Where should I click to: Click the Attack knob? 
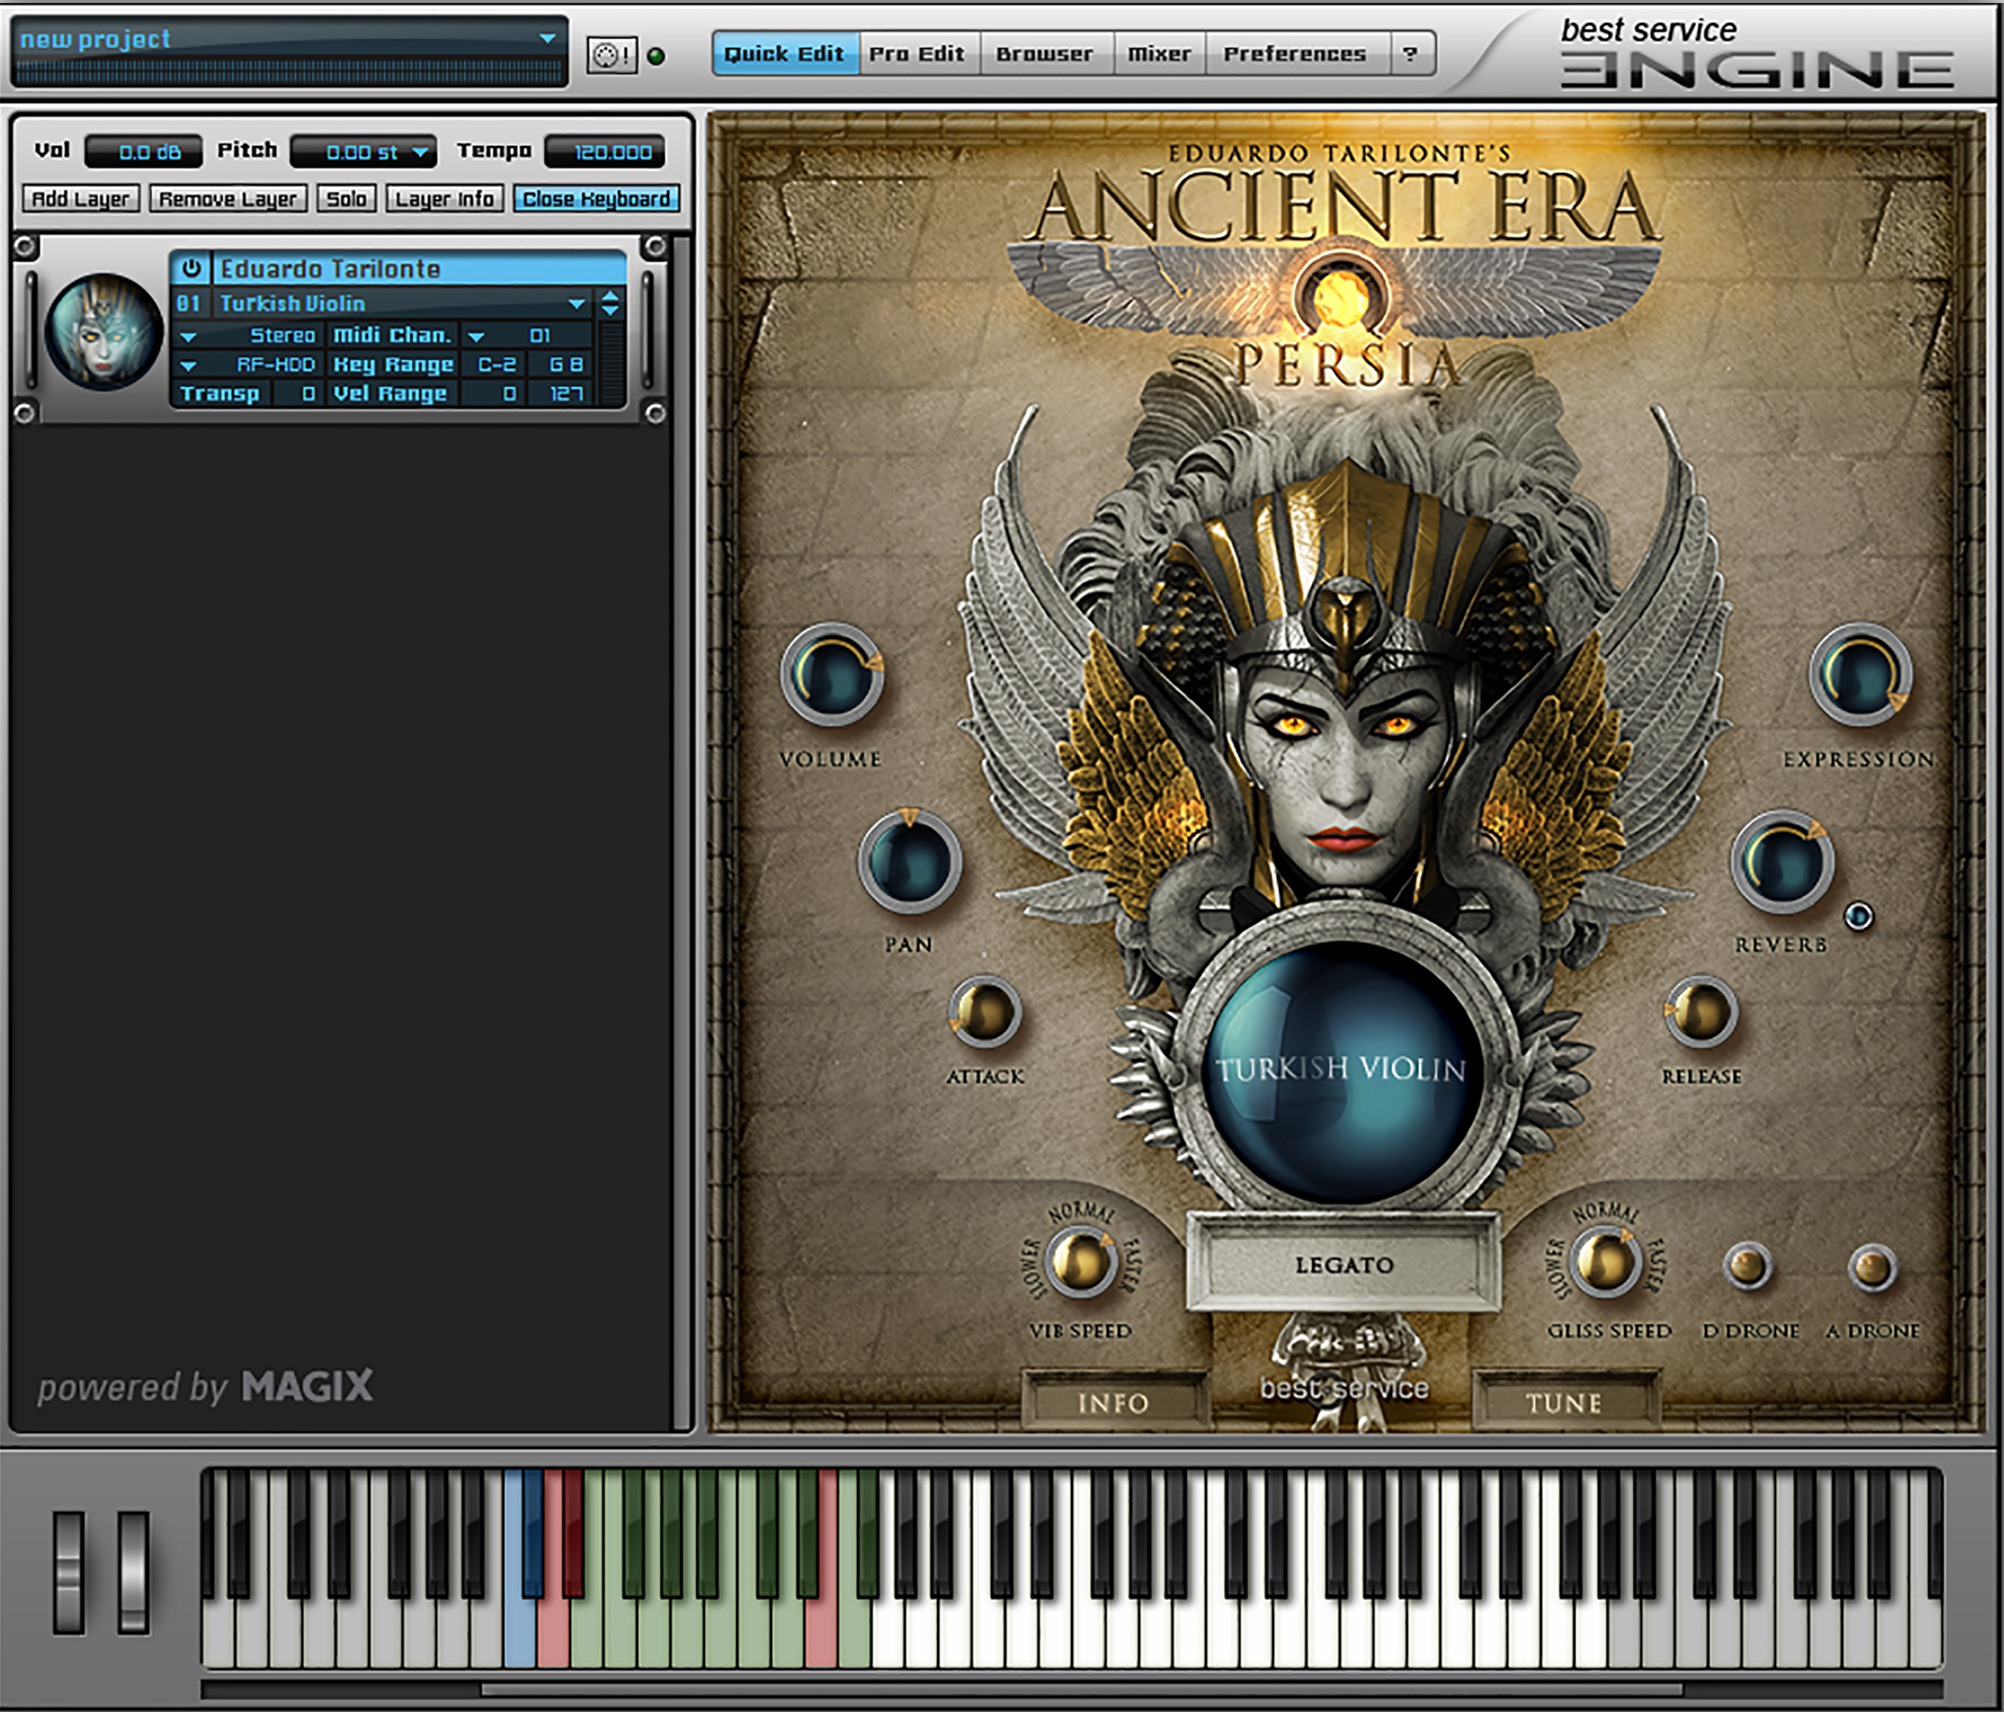tap(984, 1012)
